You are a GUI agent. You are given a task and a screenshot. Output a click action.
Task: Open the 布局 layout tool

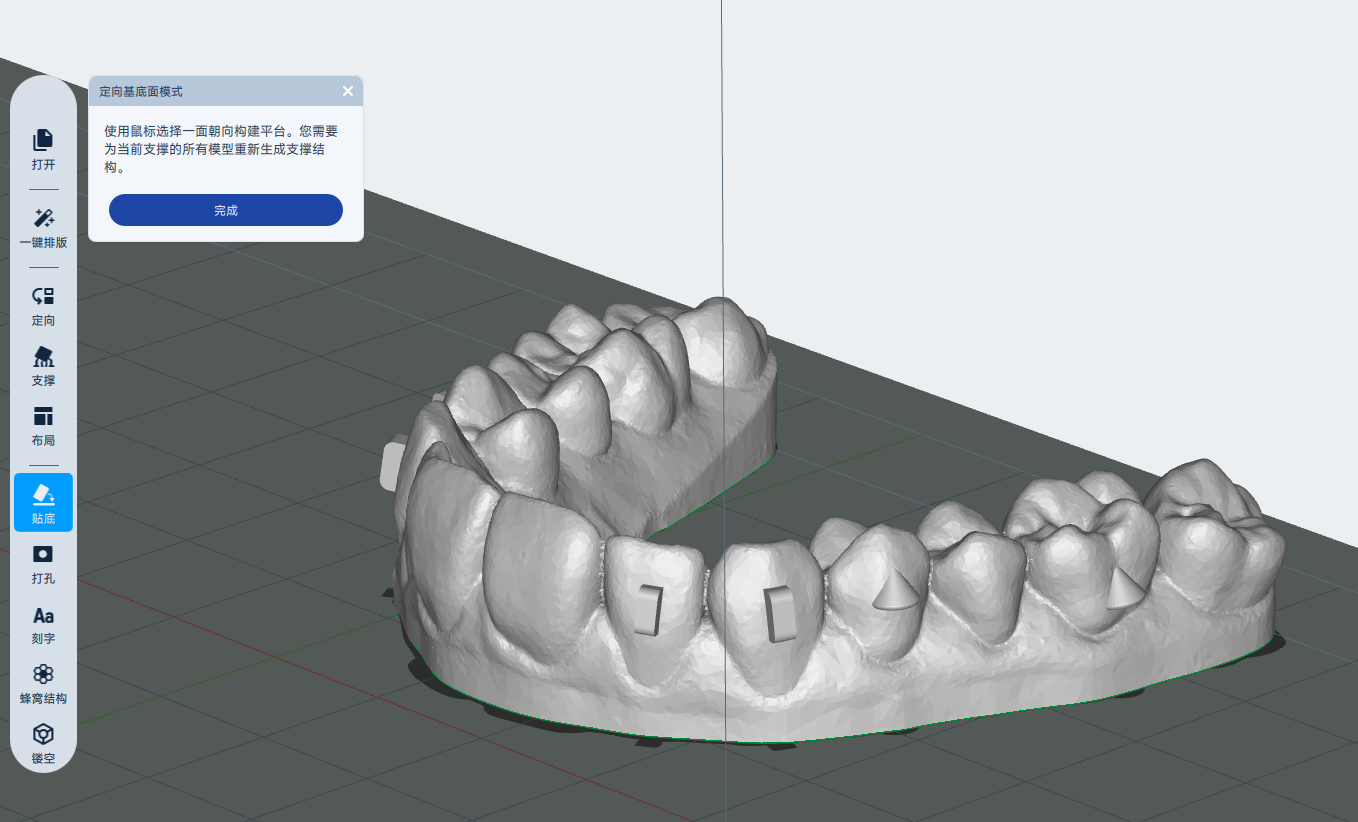tap(43, 426)
